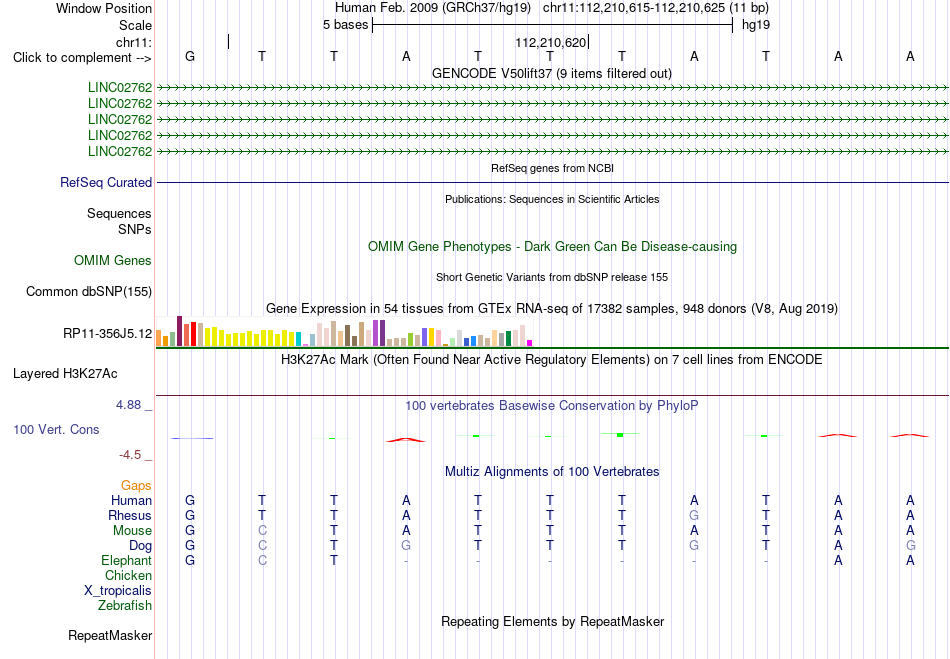Click the SNPs track label
Viewport: 950px width, 659px height.
[135, 230]
